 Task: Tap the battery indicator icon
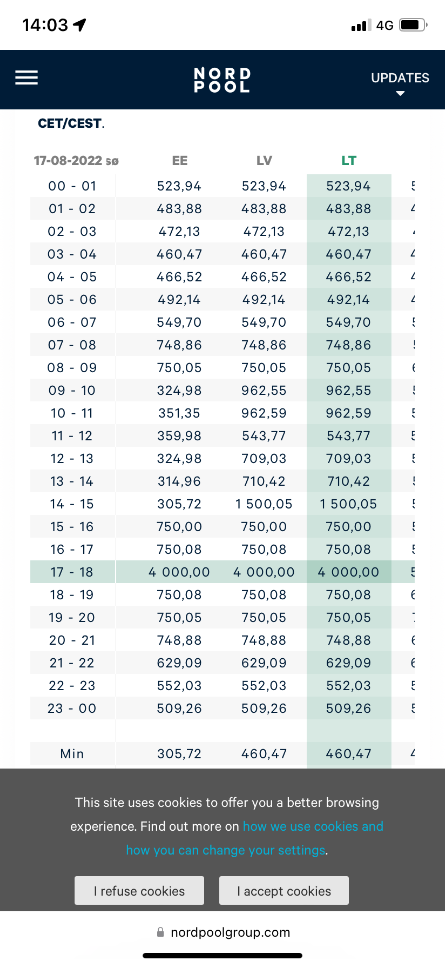pyautogui.click(x=413, y=25)
